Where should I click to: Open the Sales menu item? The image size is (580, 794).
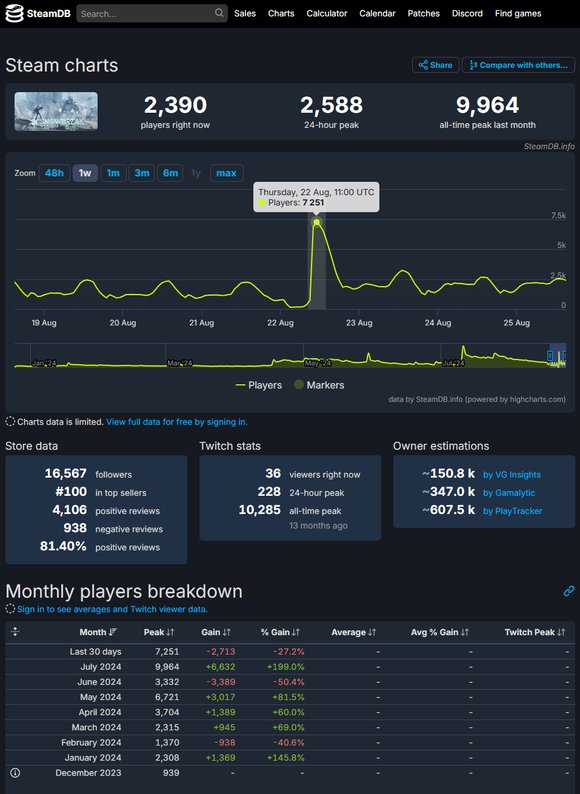(x=245, y=14)
